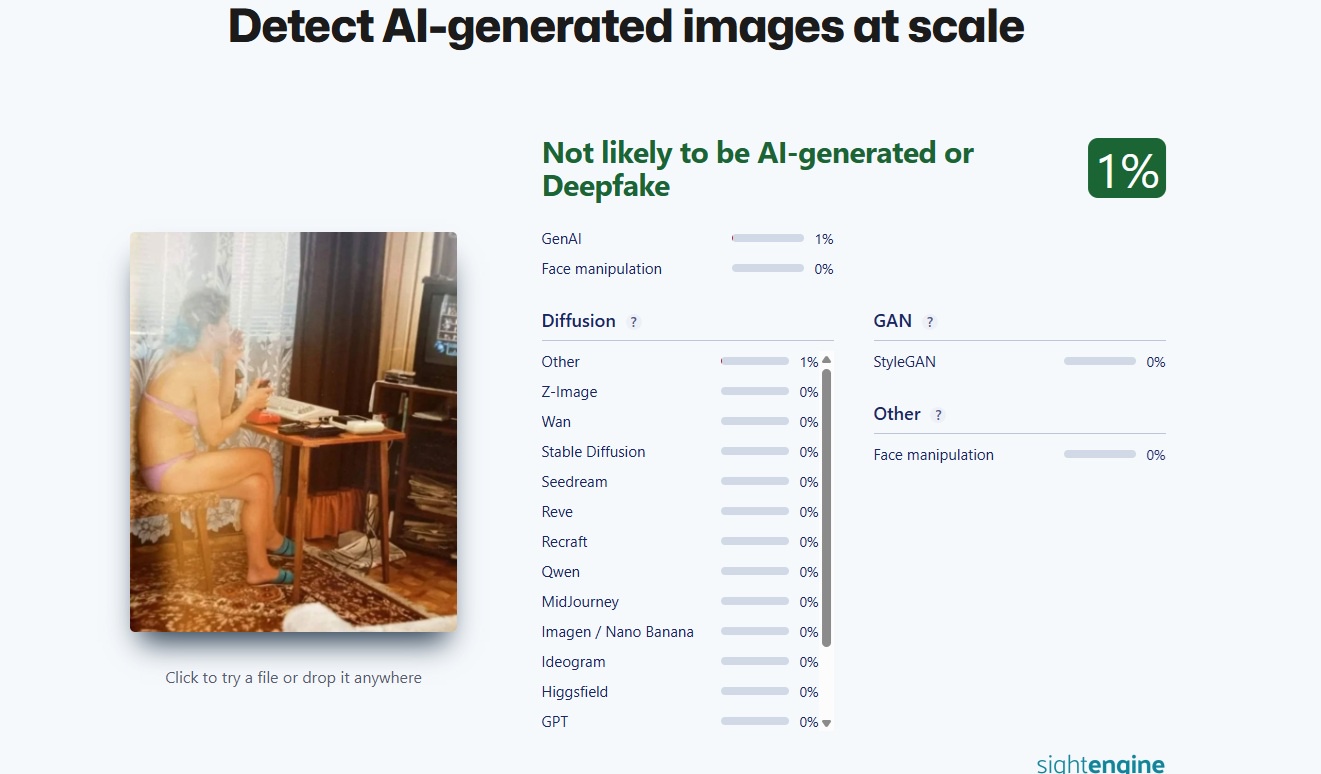Open the help tooltip beside Other heading
Screen dimensions: 1321x774
pyautogui.click(x=938, y=415)
